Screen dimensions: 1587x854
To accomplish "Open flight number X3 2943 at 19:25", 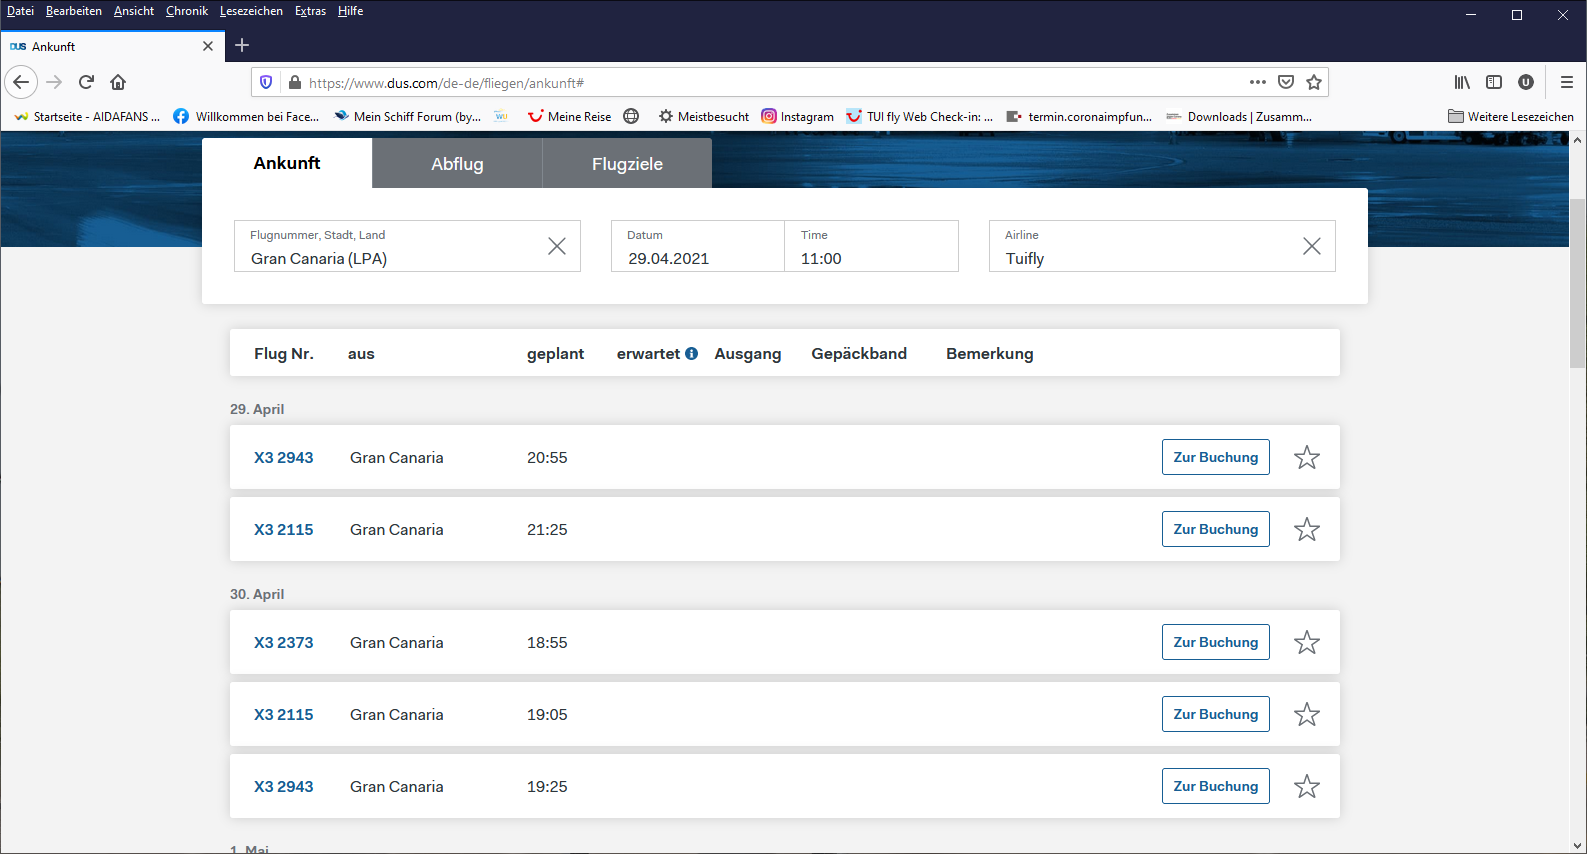I will pyautogui.click(x=283, y=787).
